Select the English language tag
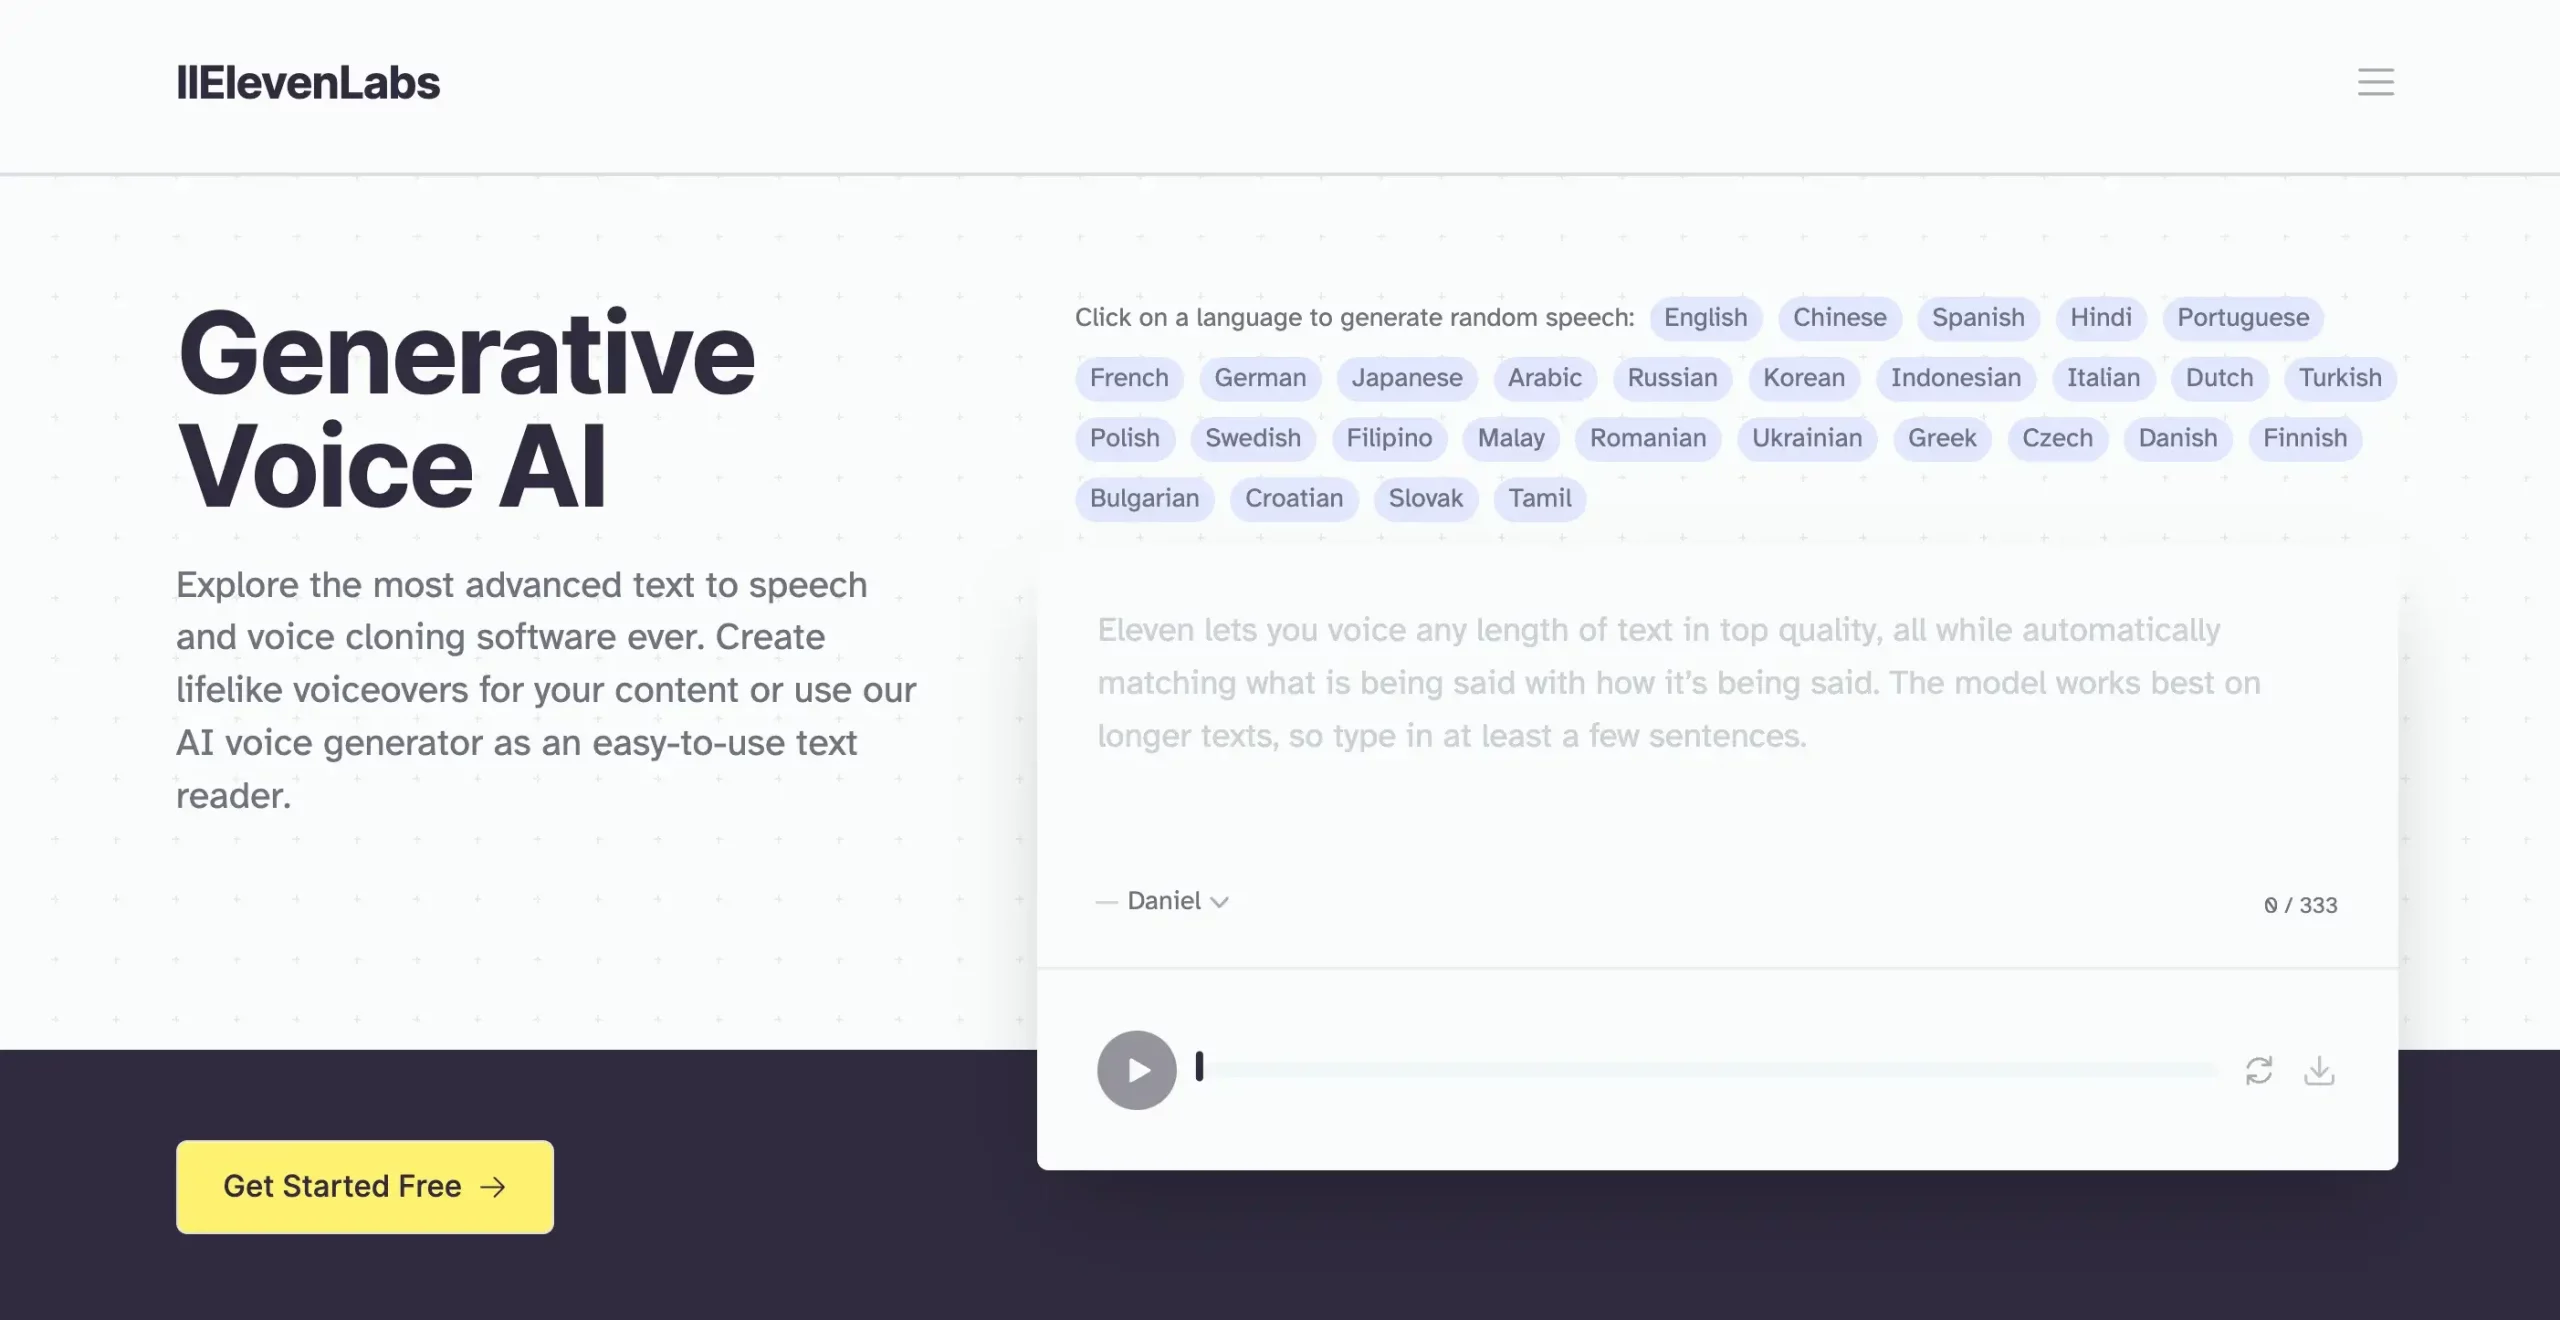Viewport: 2560px width, 1320px height. pyautogui.click(x=1705, y=317)
